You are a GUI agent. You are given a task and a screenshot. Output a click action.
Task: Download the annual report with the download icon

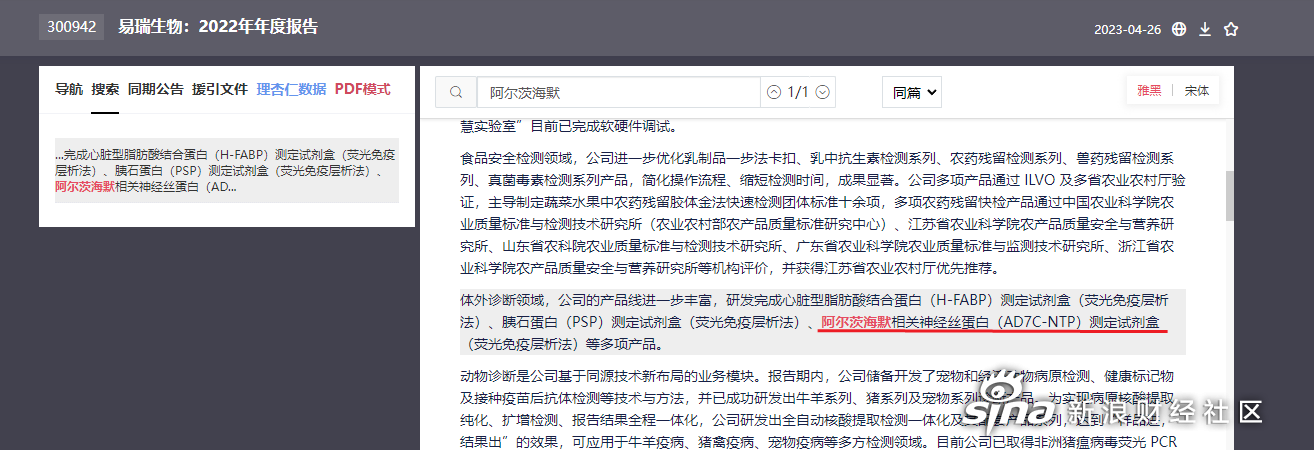tap(1205, 29)
